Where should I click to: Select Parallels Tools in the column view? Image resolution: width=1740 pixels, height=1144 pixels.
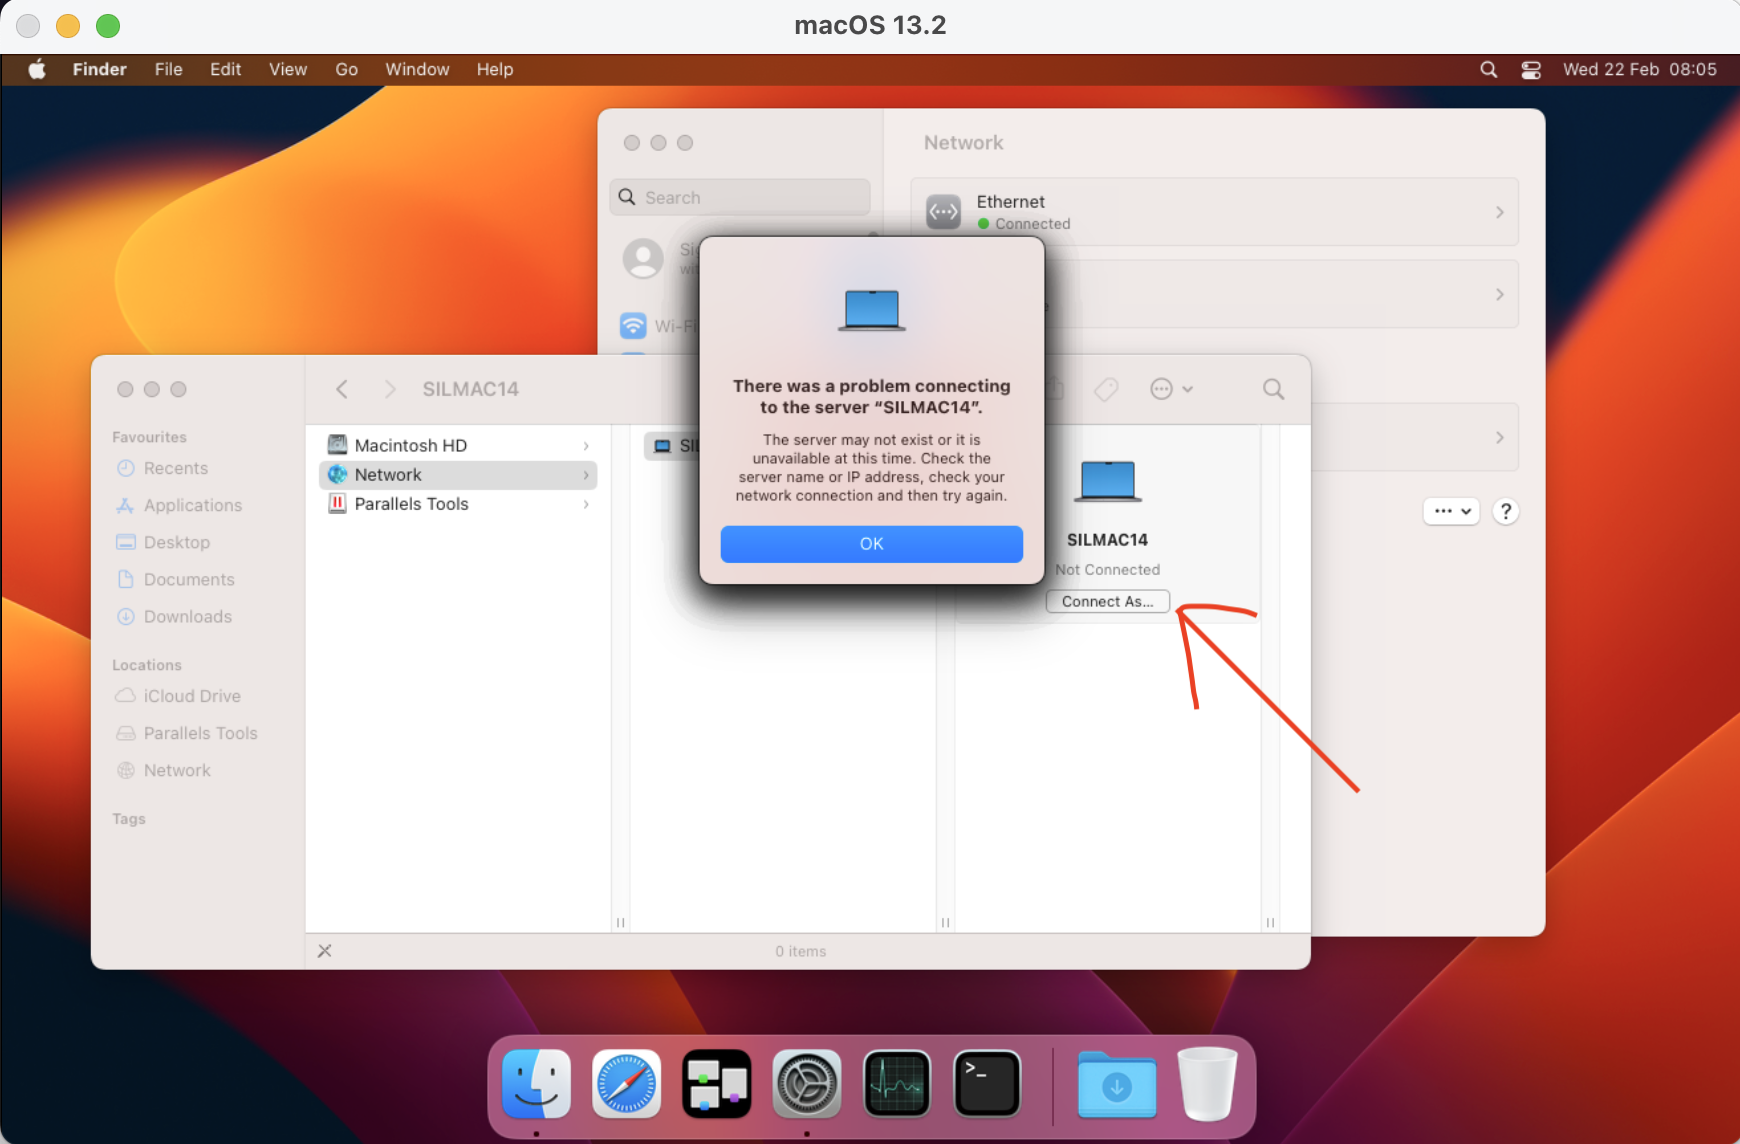pos(458,504)
